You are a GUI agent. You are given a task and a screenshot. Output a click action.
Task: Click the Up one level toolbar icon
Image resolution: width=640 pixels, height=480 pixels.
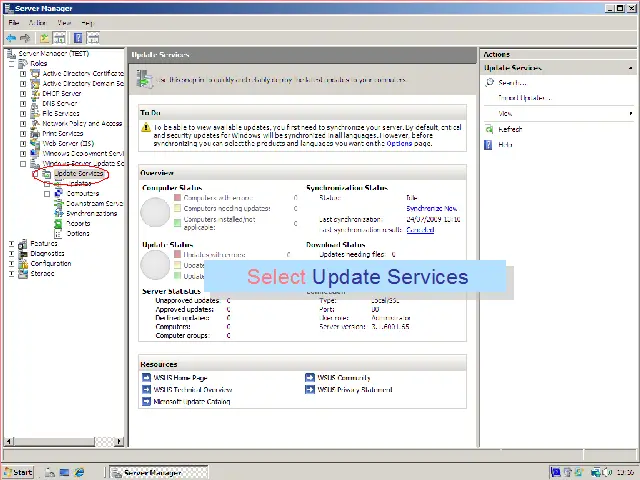tap(44, 38)
